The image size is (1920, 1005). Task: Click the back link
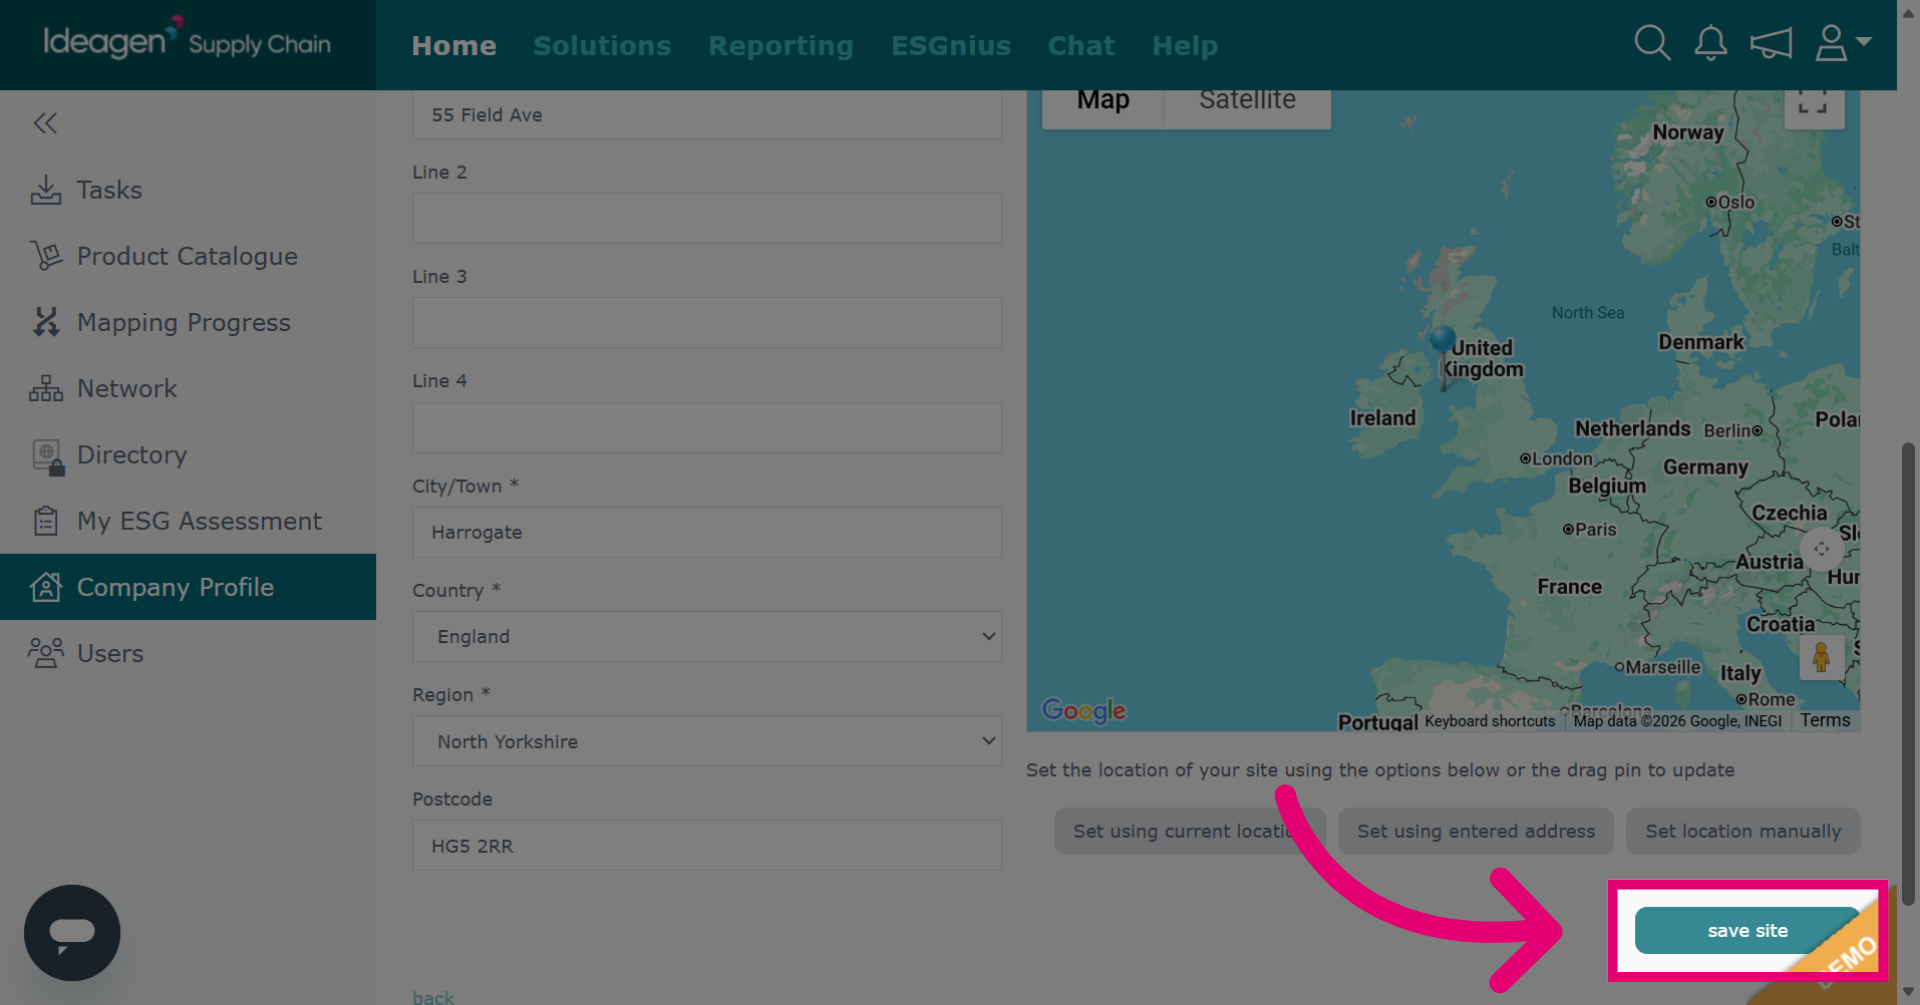pos(433,997)
